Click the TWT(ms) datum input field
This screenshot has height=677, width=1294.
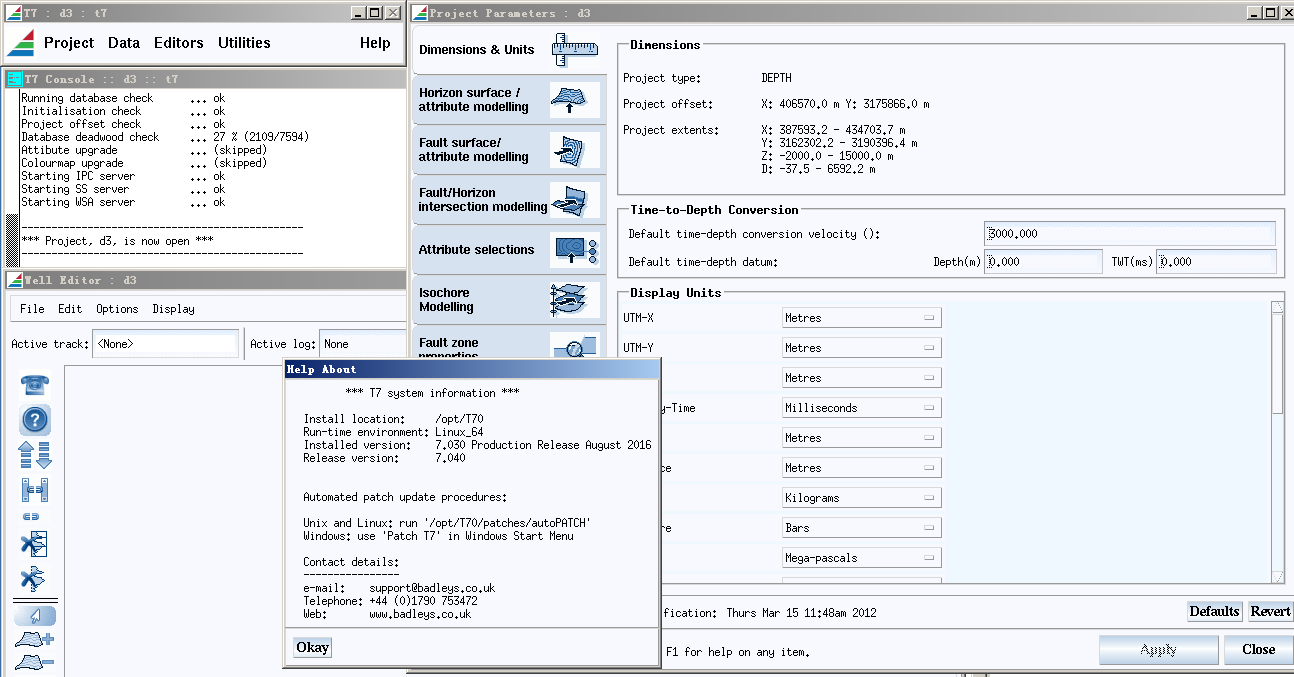tap(1216, 262)
